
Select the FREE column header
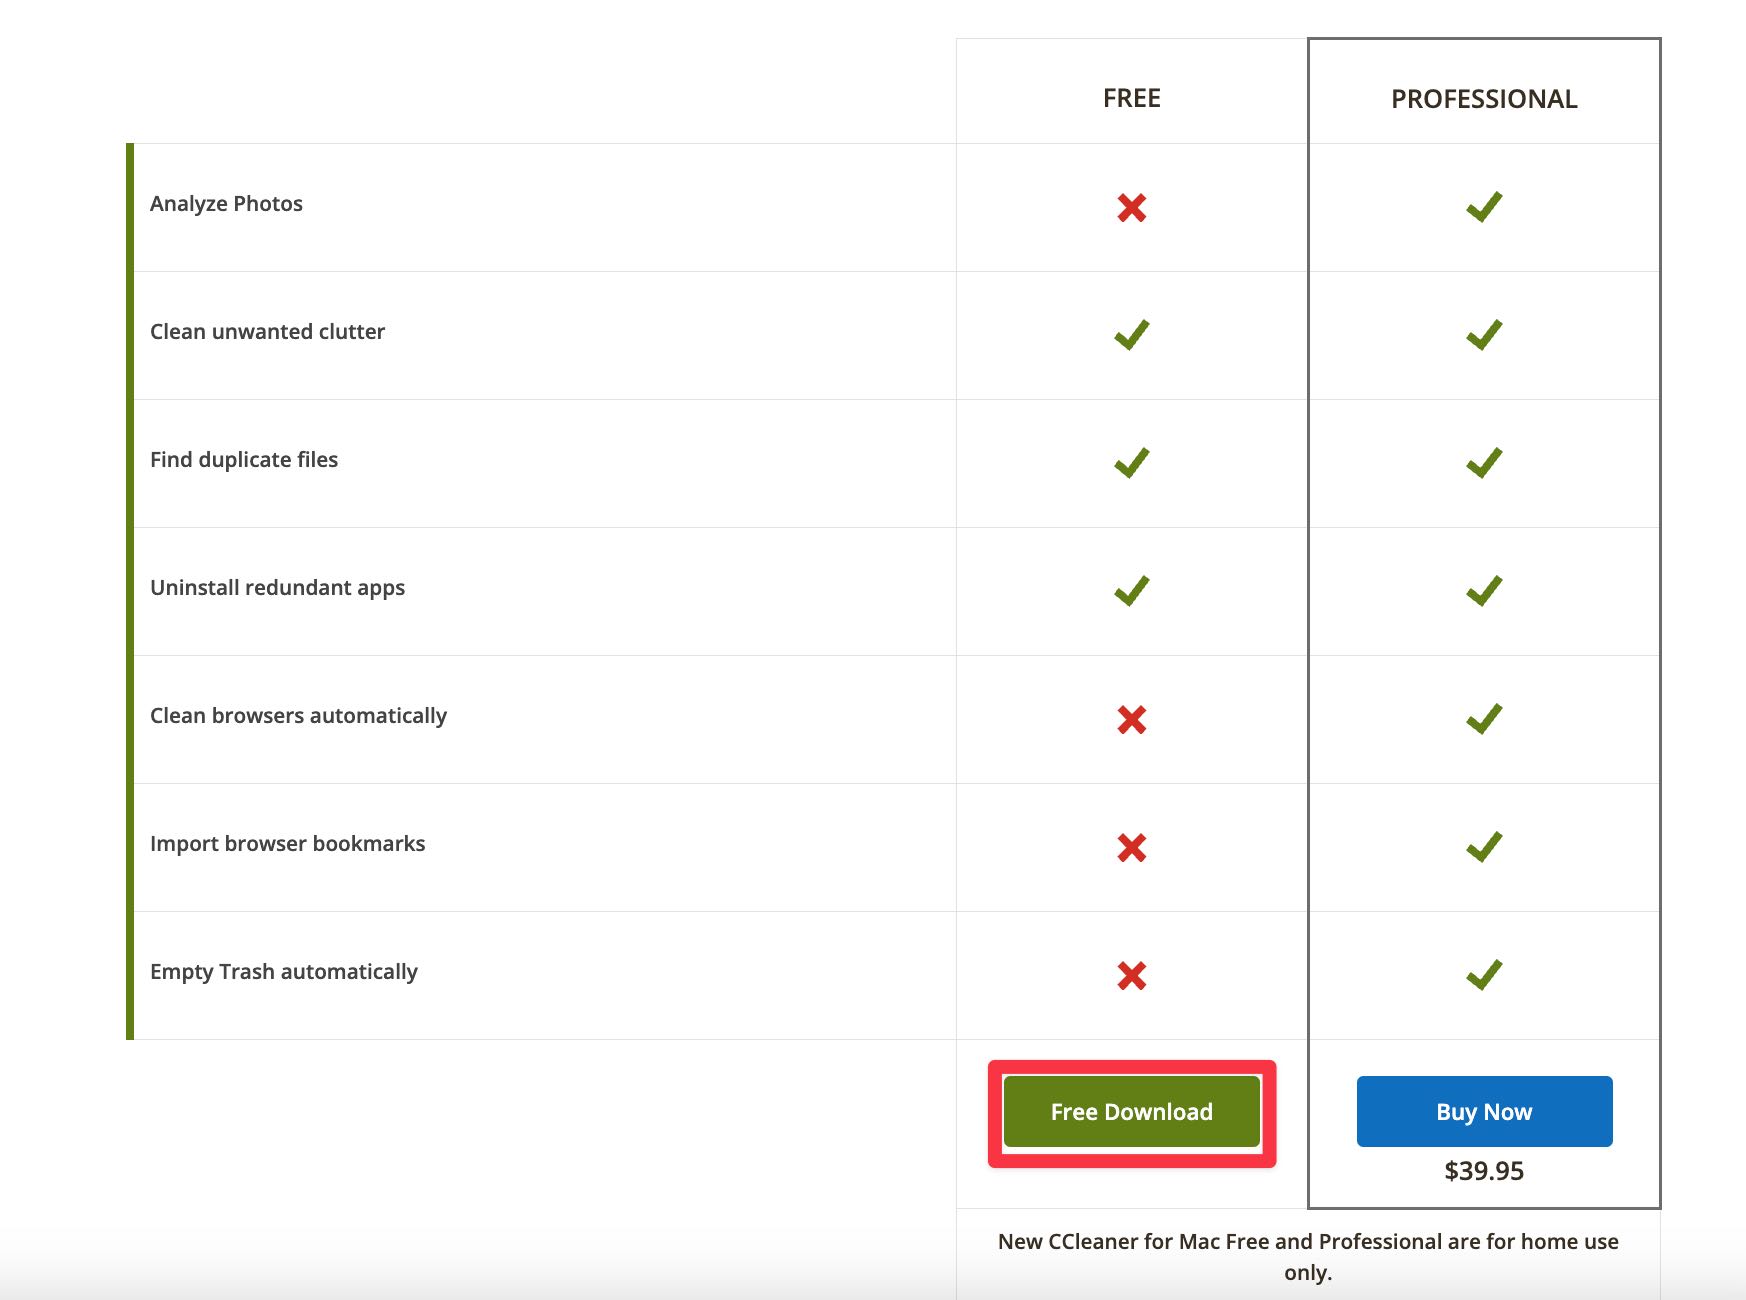(1132, 98)
